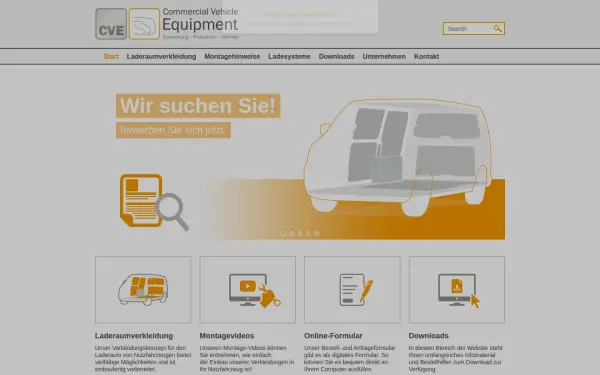The image size is (600, 375).
Task: Open the Downloads card heading link
Action: tap(428, 336)
